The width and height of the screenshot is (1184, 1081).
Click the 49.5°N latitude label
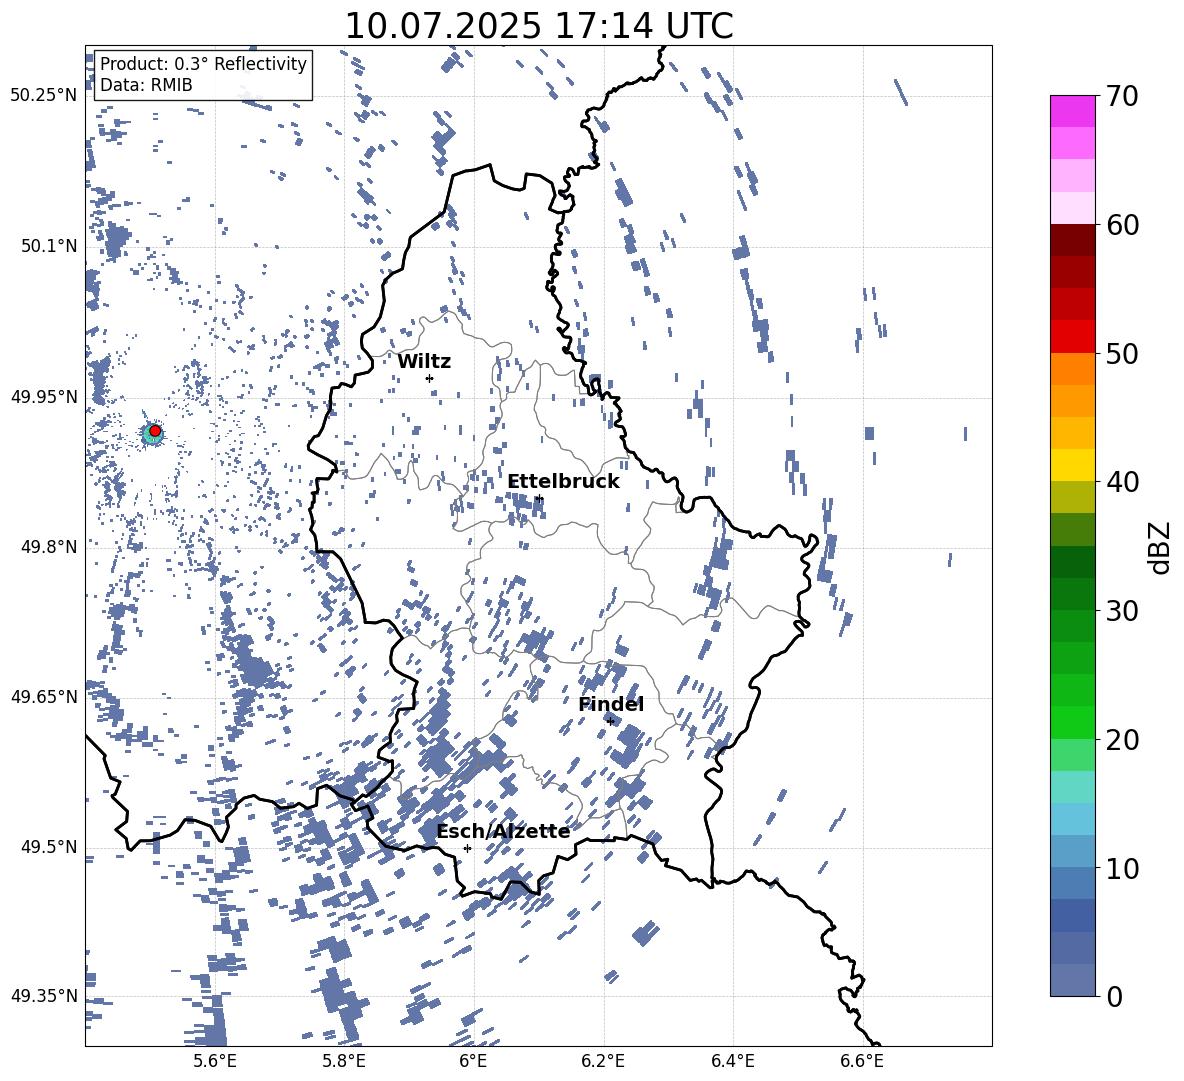pyautogui.click(x=49, y=846)
